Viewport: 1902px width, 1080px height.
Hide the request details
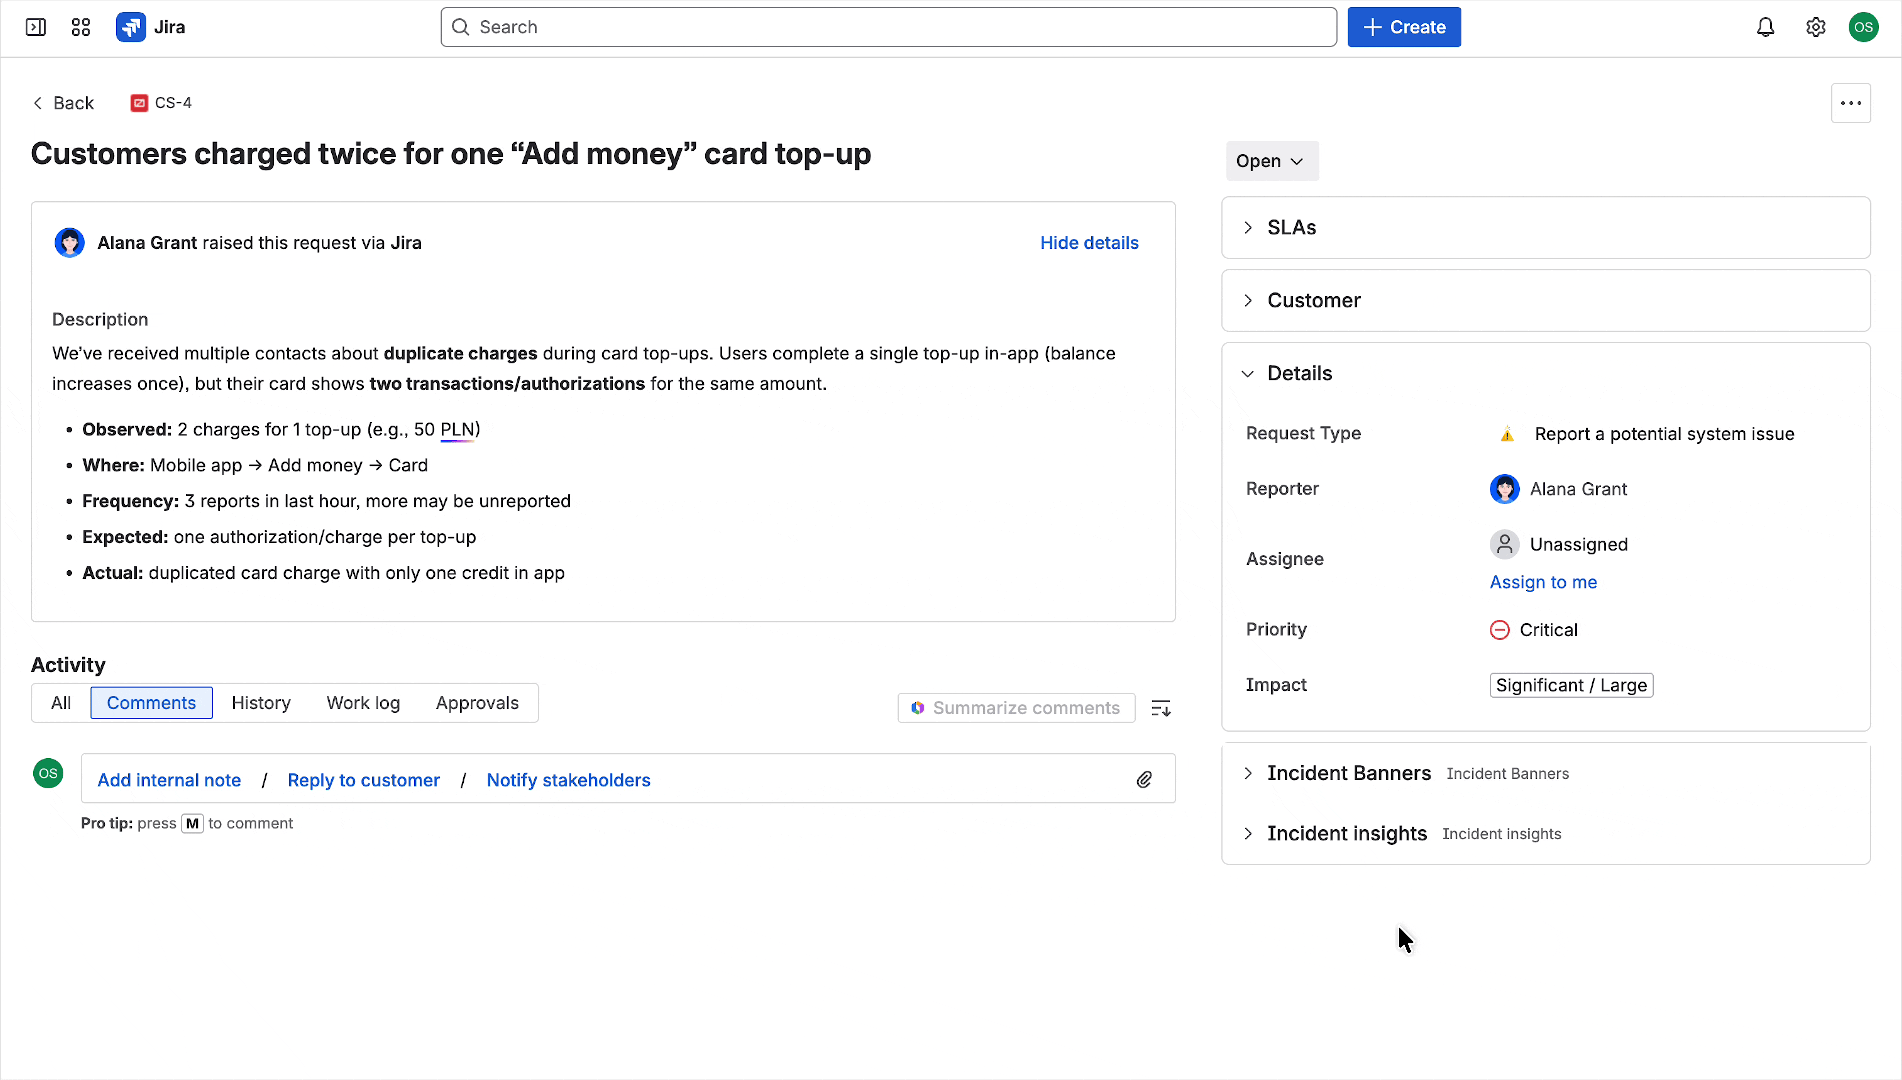coord(1089,243)
